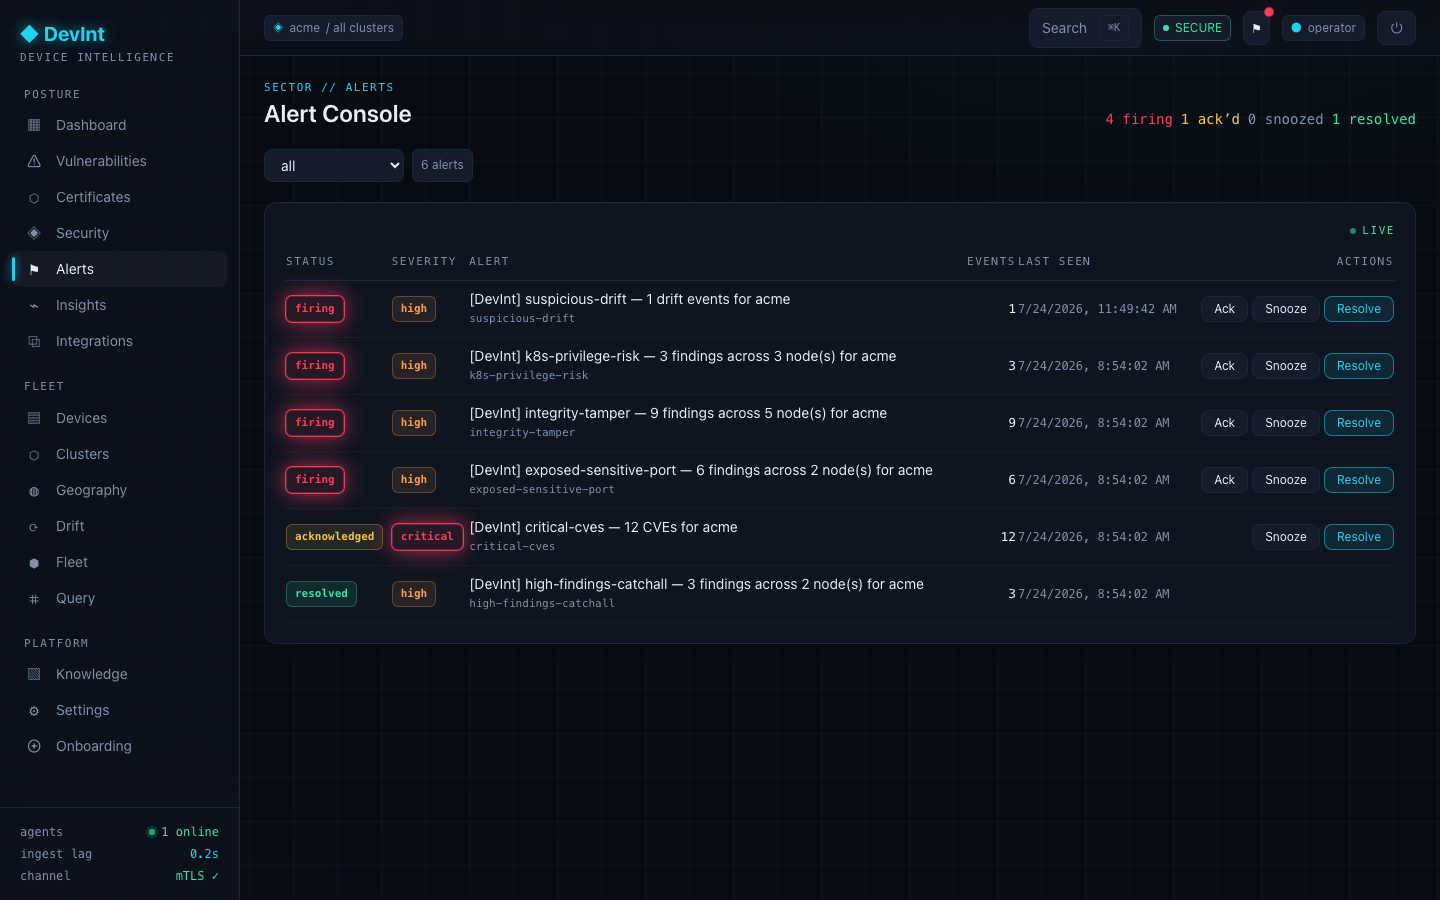
Task: Ack the k8s-privilege-risk alert
Action: point(1224,366)
